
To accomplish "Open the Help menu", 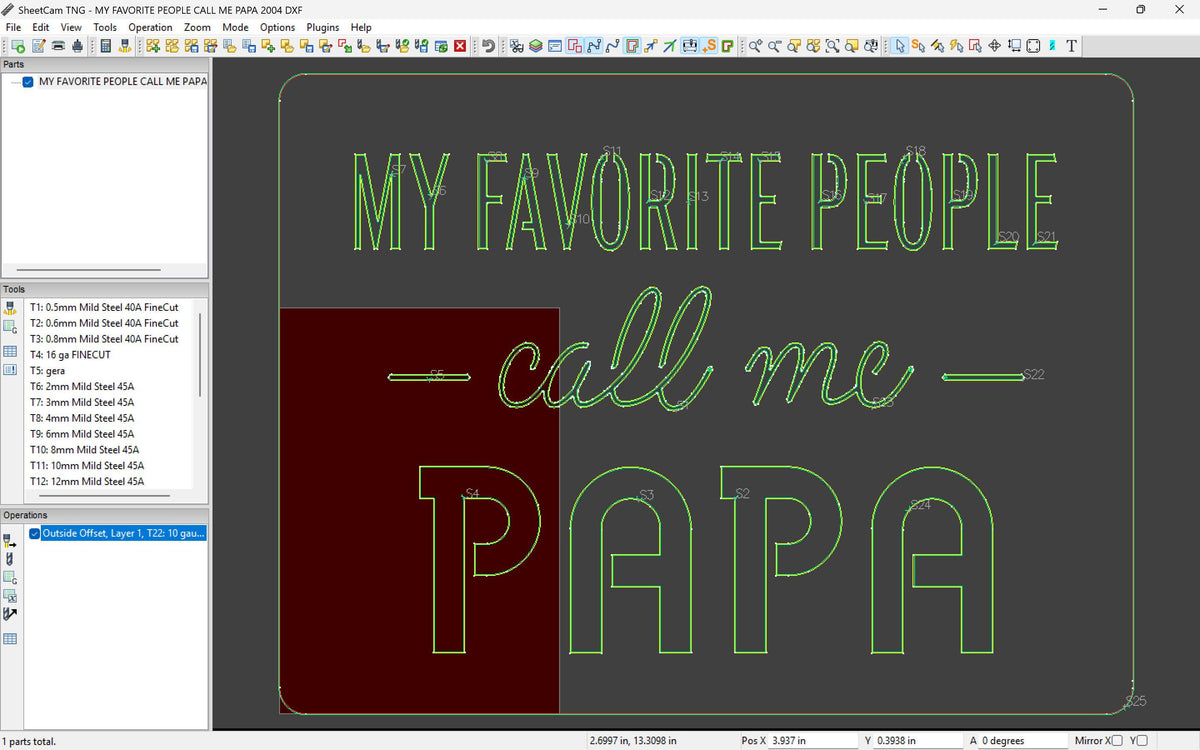I will [361, 27].
